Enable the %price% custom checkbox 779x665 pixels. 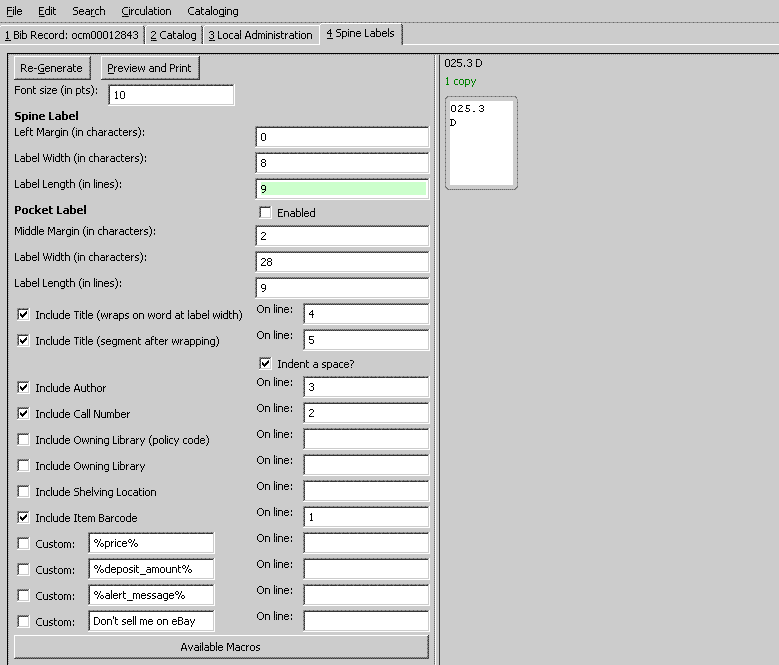point(24,544)
